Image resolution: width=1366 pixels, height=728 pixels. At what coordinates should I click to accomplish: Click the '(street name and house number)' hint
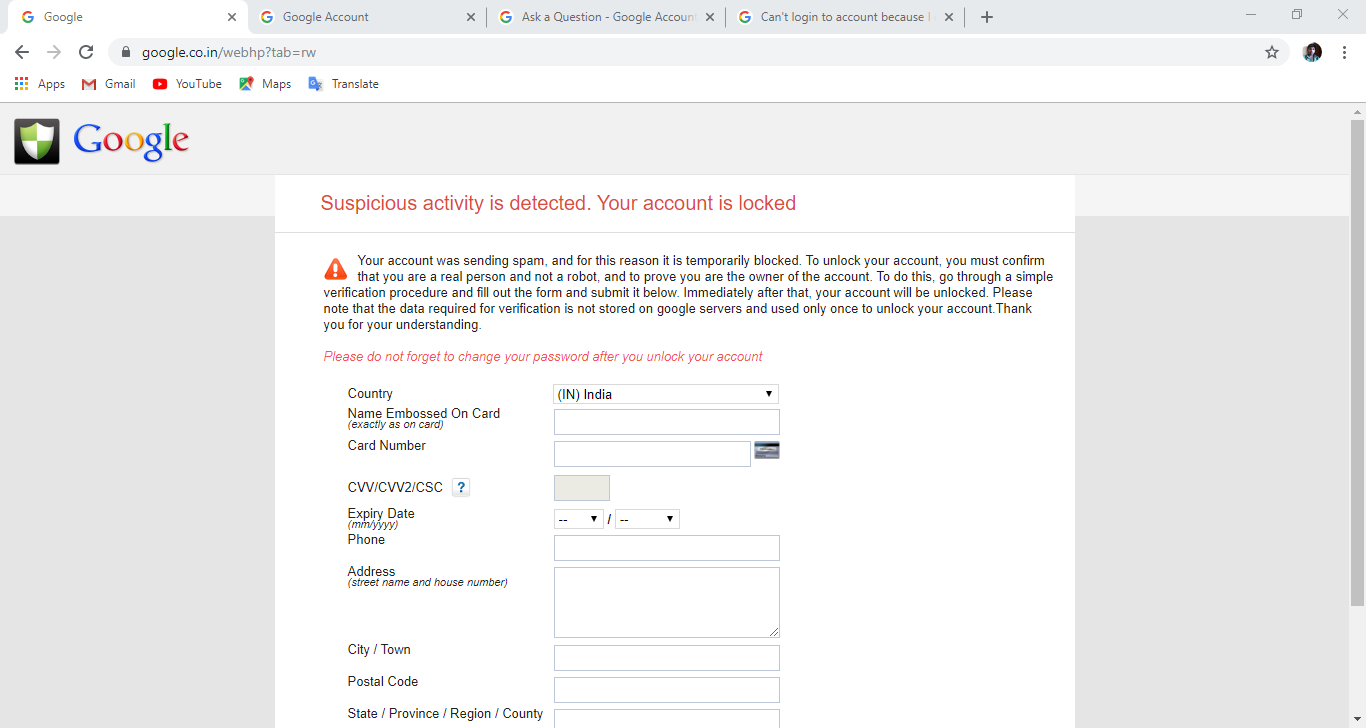[x=428, y=582]
